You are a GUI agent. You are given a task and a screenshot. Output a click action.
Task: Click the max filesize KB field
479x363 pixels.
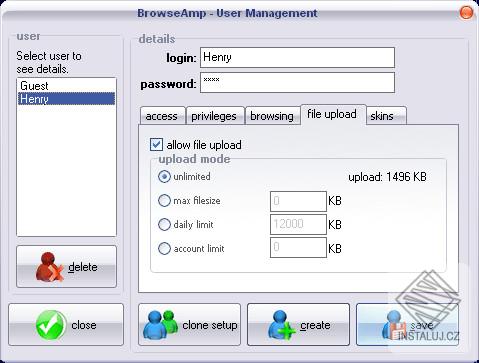[298, 201]
